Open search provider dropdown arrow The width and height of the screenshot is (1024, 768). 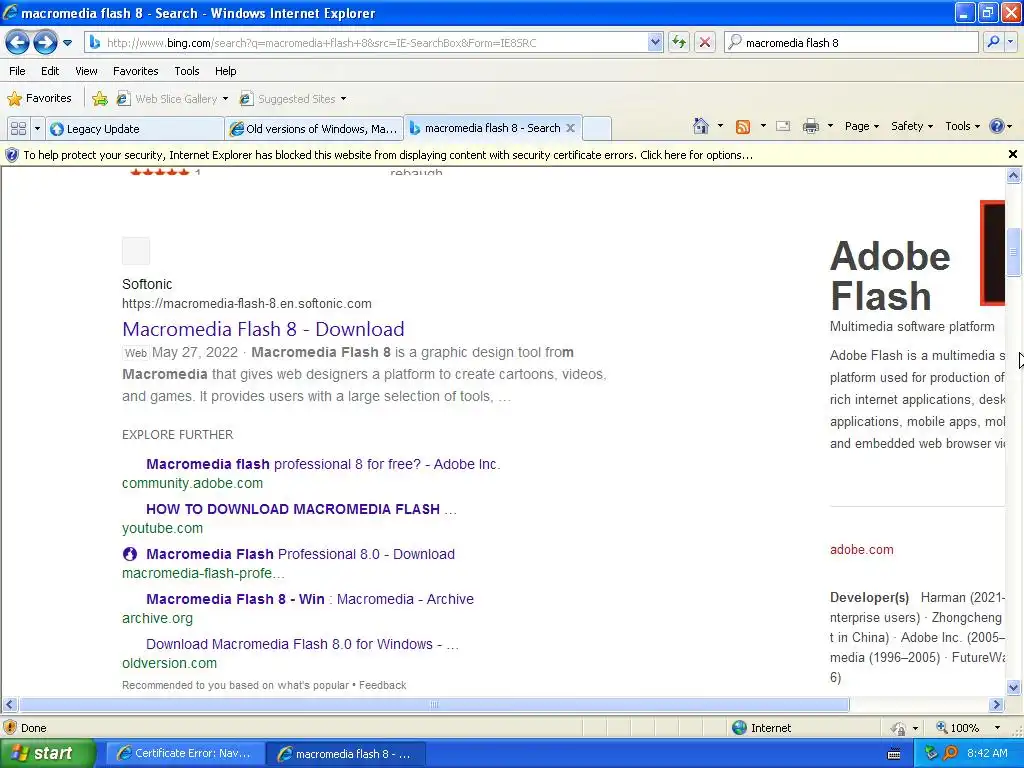1010,42
